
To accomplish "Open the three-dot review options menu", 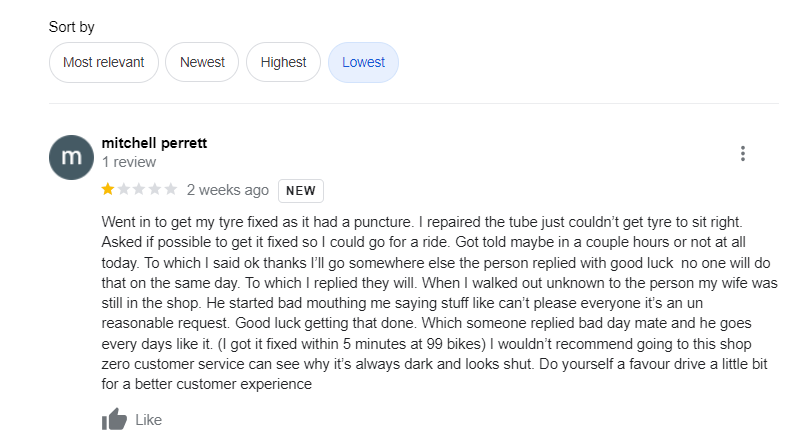I will coord(742,153).
